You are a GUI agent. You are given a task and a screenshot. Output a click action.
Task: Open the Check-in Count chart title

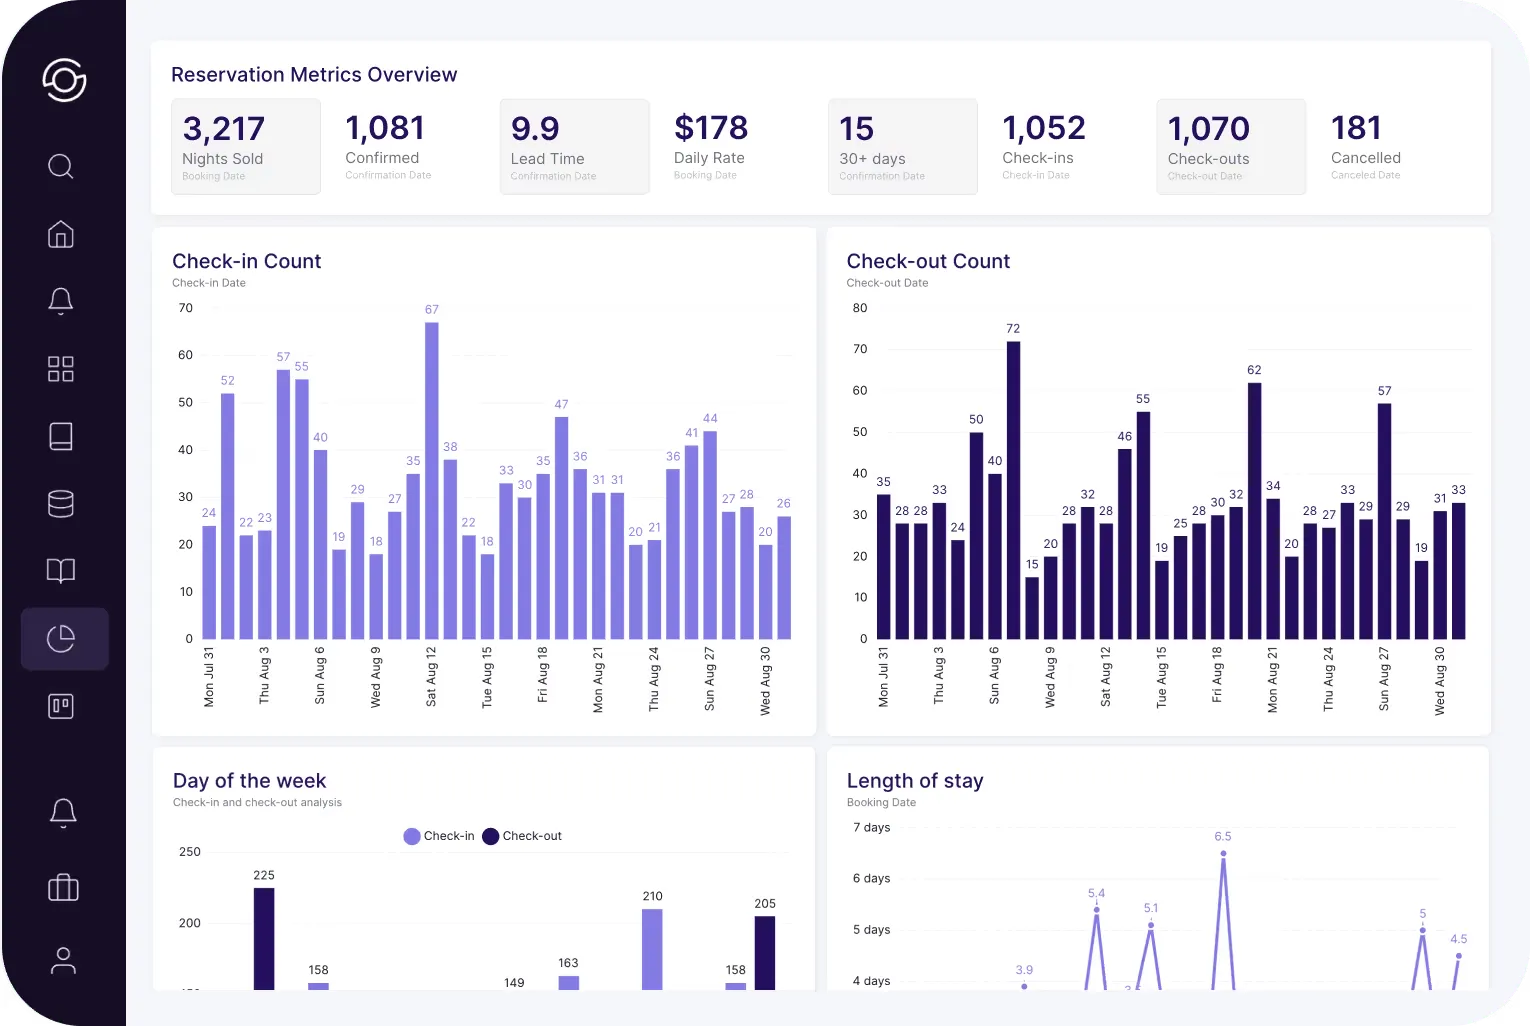click(x=246, y=261)
